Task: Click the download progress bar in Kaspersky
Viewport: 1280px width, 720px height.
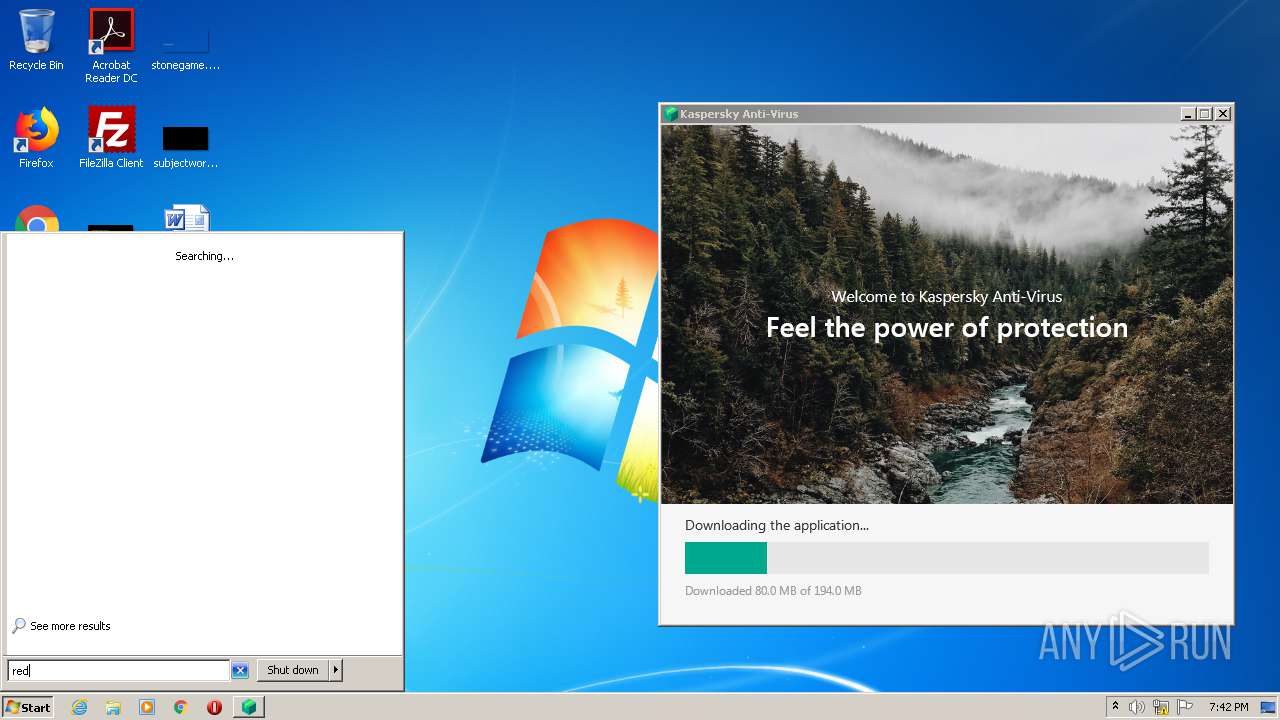Action: [x=947, y=558]
